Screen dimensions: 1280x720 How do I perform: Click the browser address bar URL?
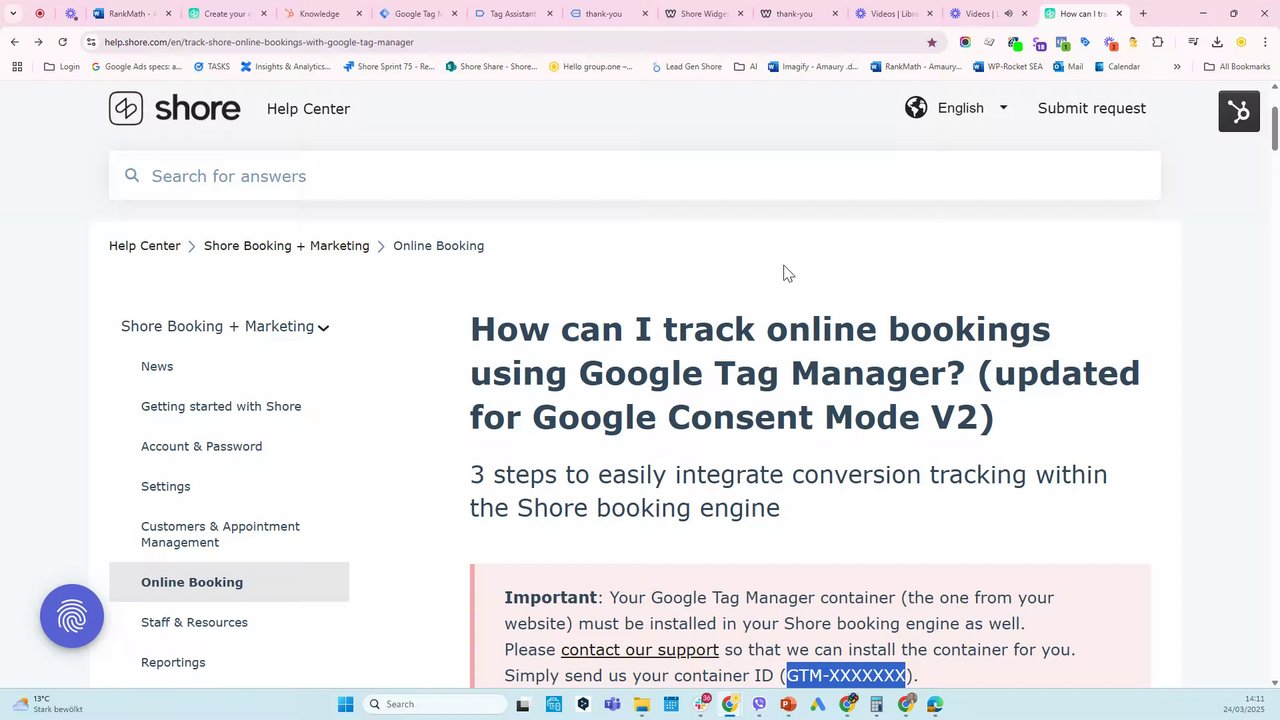(x=259, y=42)
